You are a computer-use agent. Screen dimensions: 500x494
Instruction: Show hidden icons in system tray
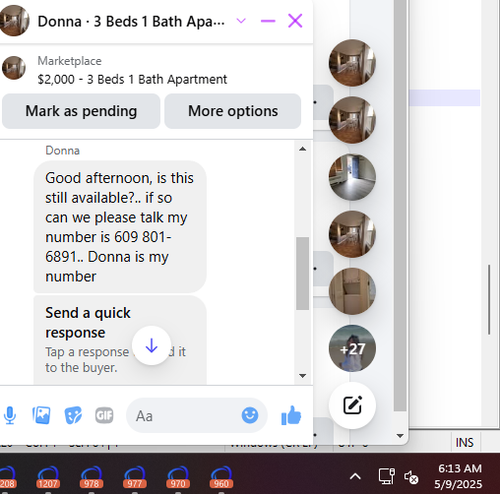(355, 477)
